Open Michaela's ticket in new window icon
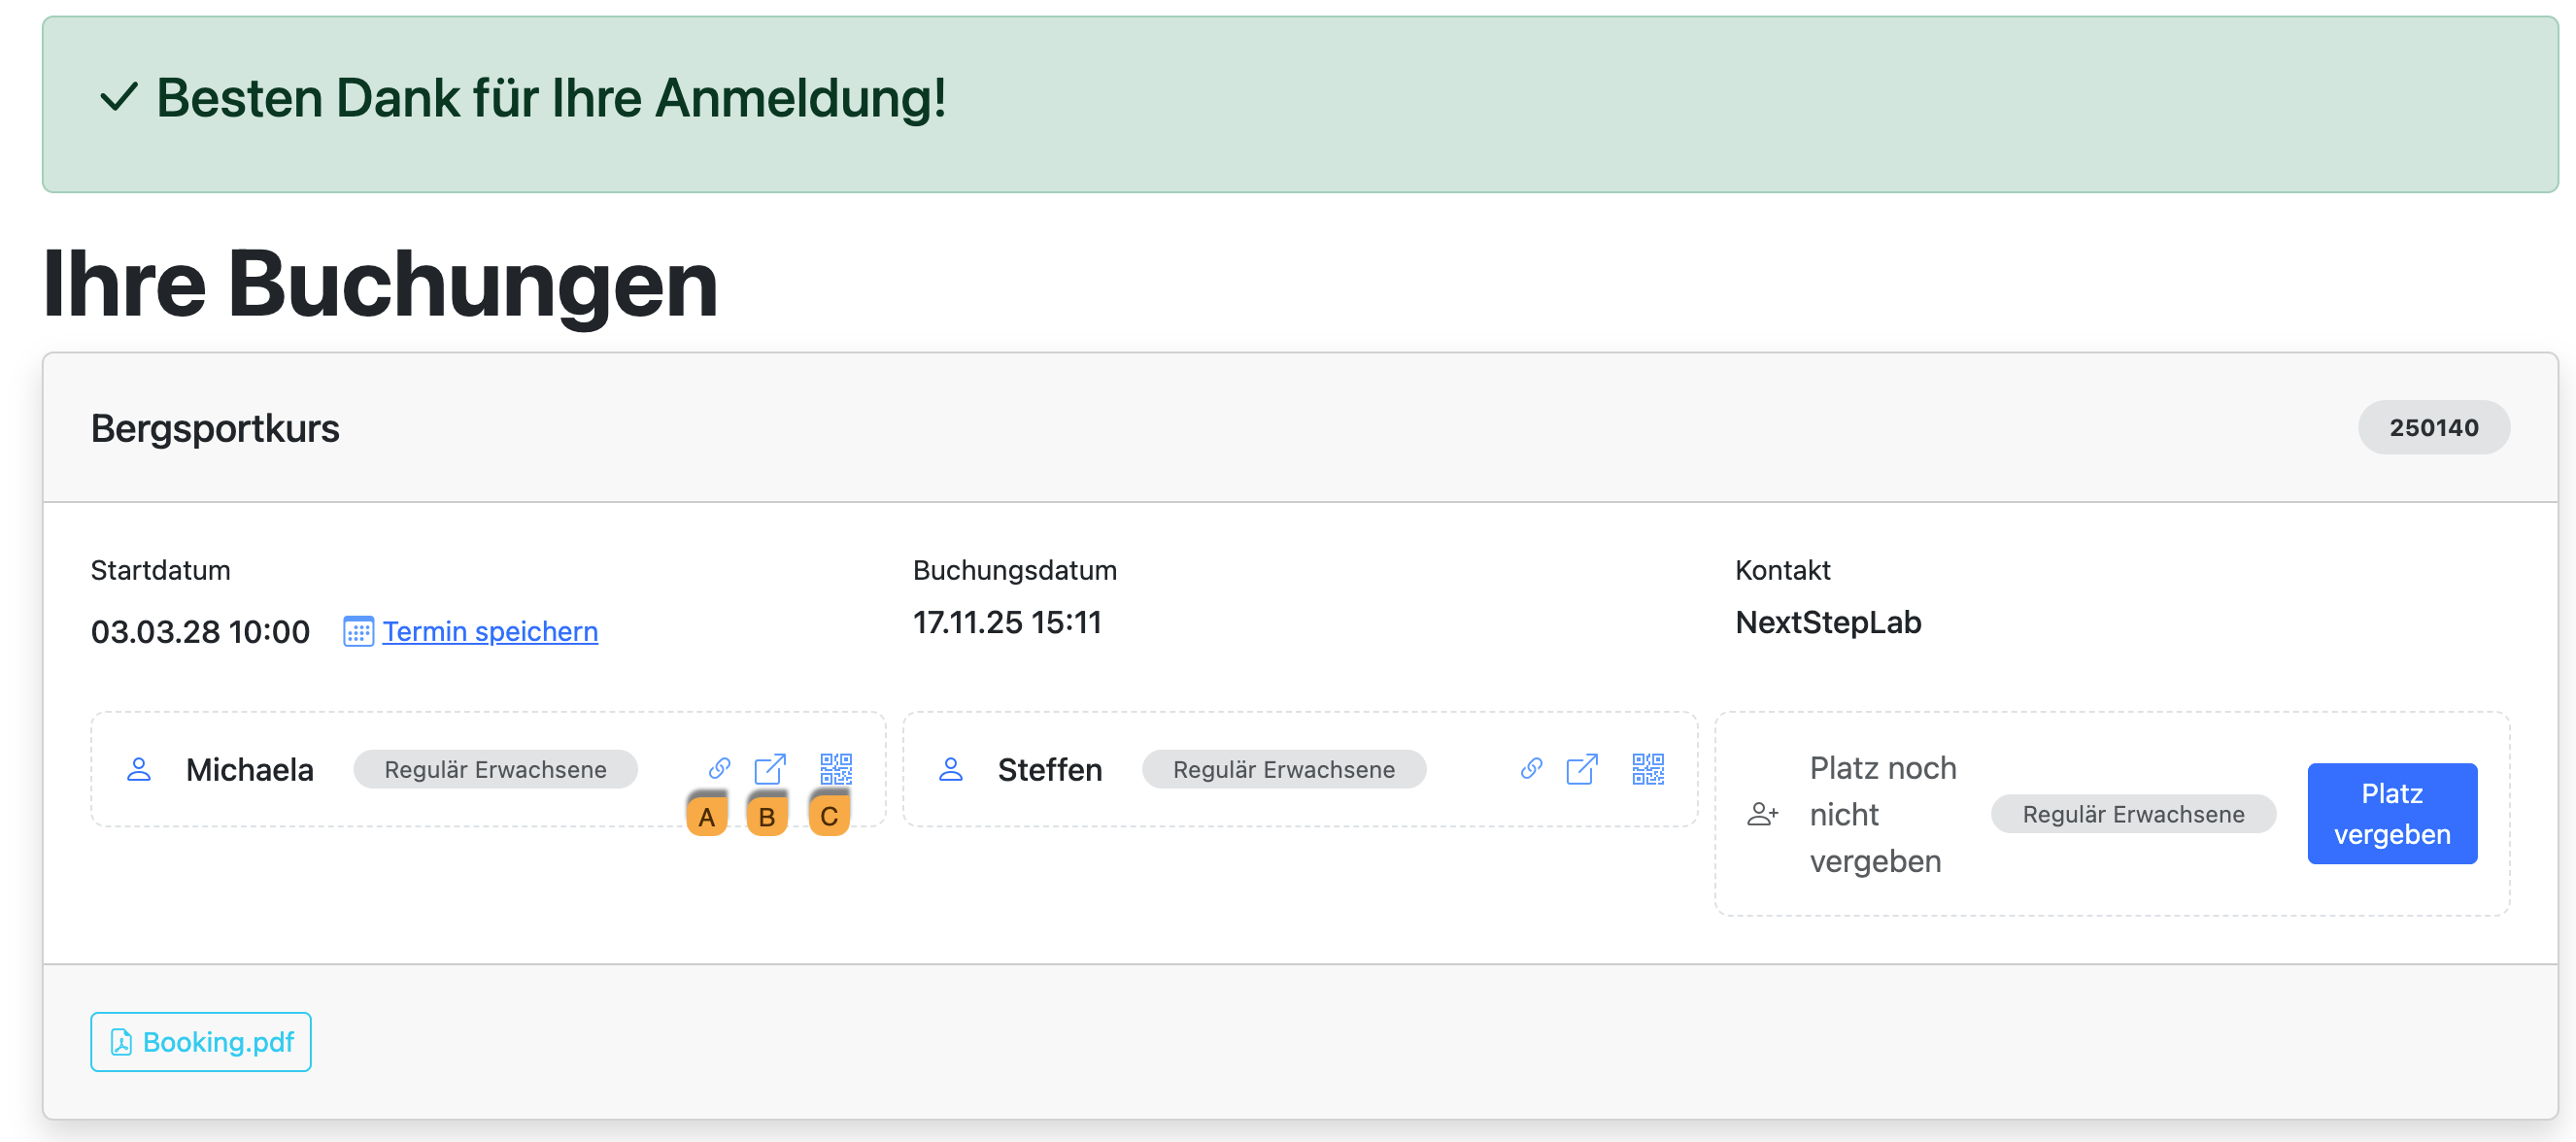 (x=769, y=768)
